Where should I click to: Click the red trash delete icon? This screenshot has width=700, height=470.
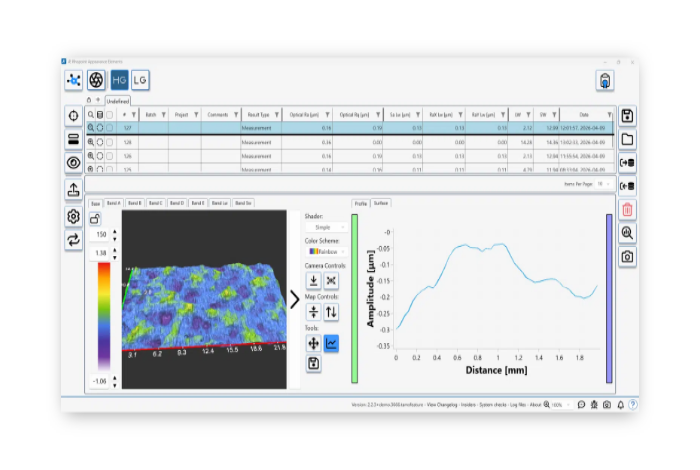point(627,209)
